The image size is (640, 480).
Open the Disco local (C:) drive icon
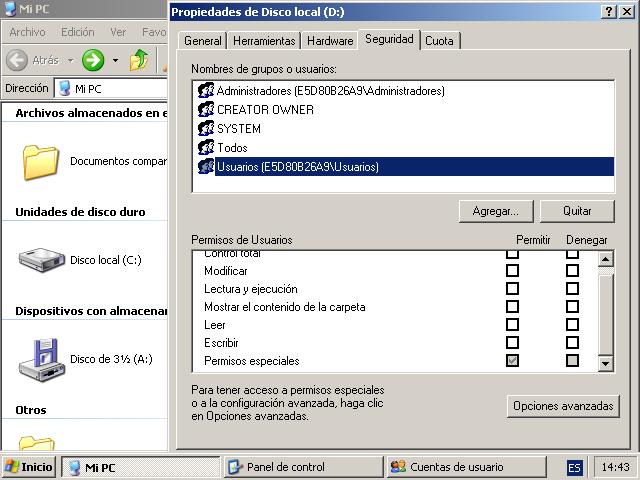tap(42, 260)
